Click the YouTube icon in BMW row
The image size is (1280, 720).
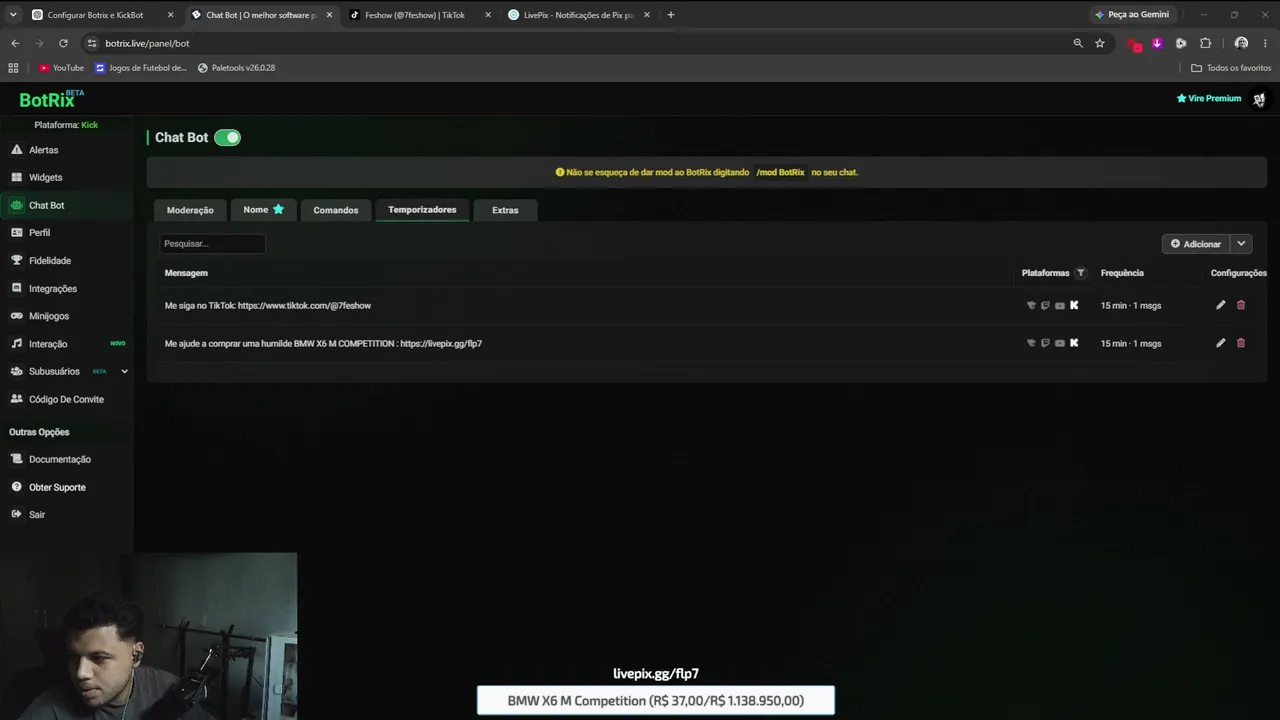point(1060,343)
